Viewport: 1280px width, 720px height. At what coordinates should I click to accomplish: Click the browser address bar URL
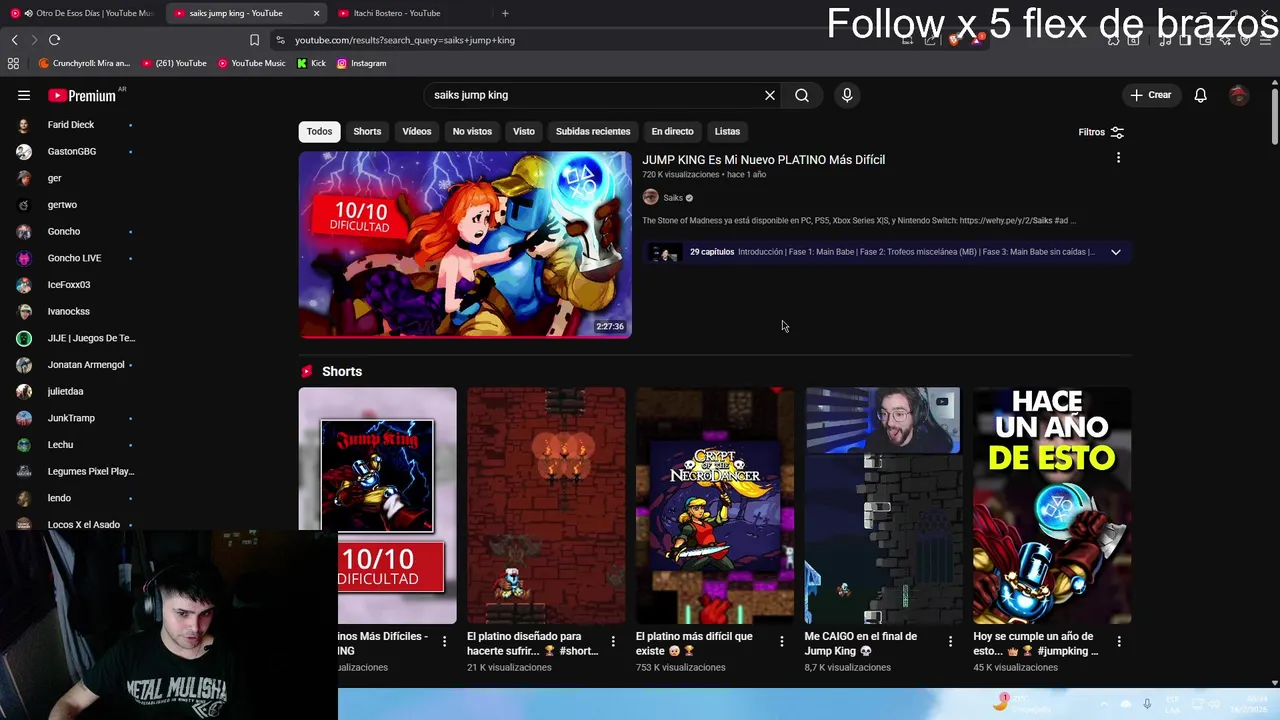tap(405, 40)
